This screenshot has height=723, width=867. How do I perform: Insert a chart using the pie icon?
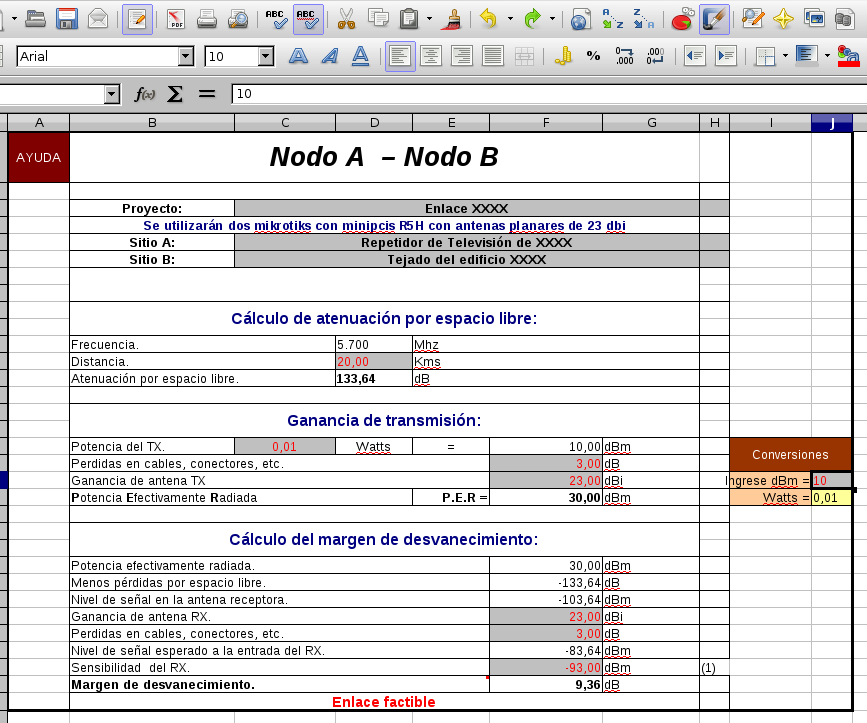pyautogui.click(x=683, y=19)
